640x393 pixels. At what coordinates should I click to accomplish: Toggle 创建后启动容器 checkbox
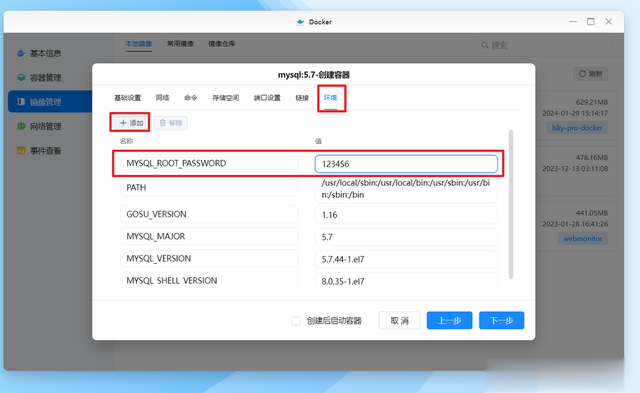[296, 321]
